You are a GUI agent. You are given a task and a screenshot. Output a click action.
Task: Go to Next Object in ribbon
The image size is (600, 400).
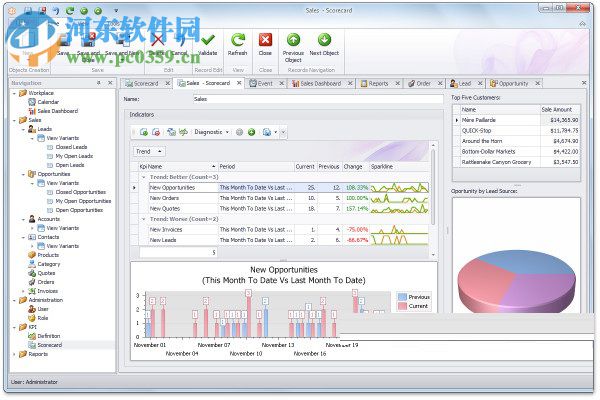[x=324, y=44]
